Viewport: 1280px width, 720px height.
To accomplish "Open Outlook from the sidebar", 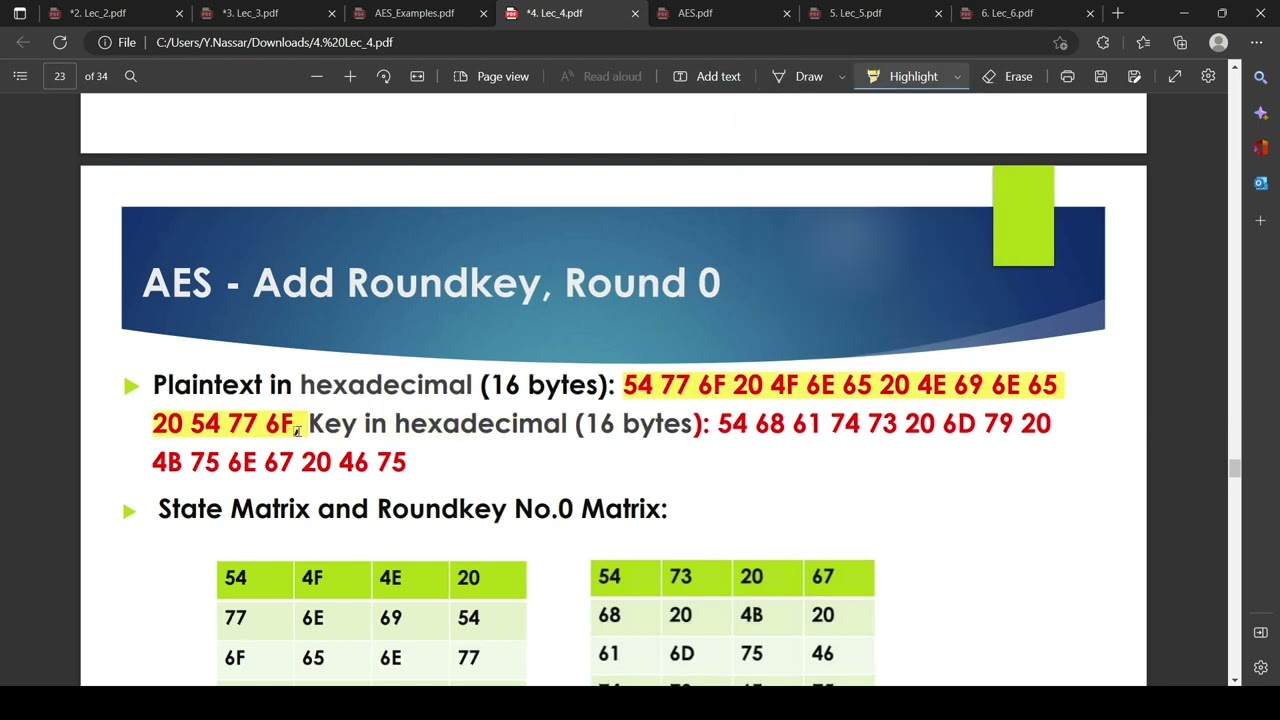I will tap(1260, 183).
